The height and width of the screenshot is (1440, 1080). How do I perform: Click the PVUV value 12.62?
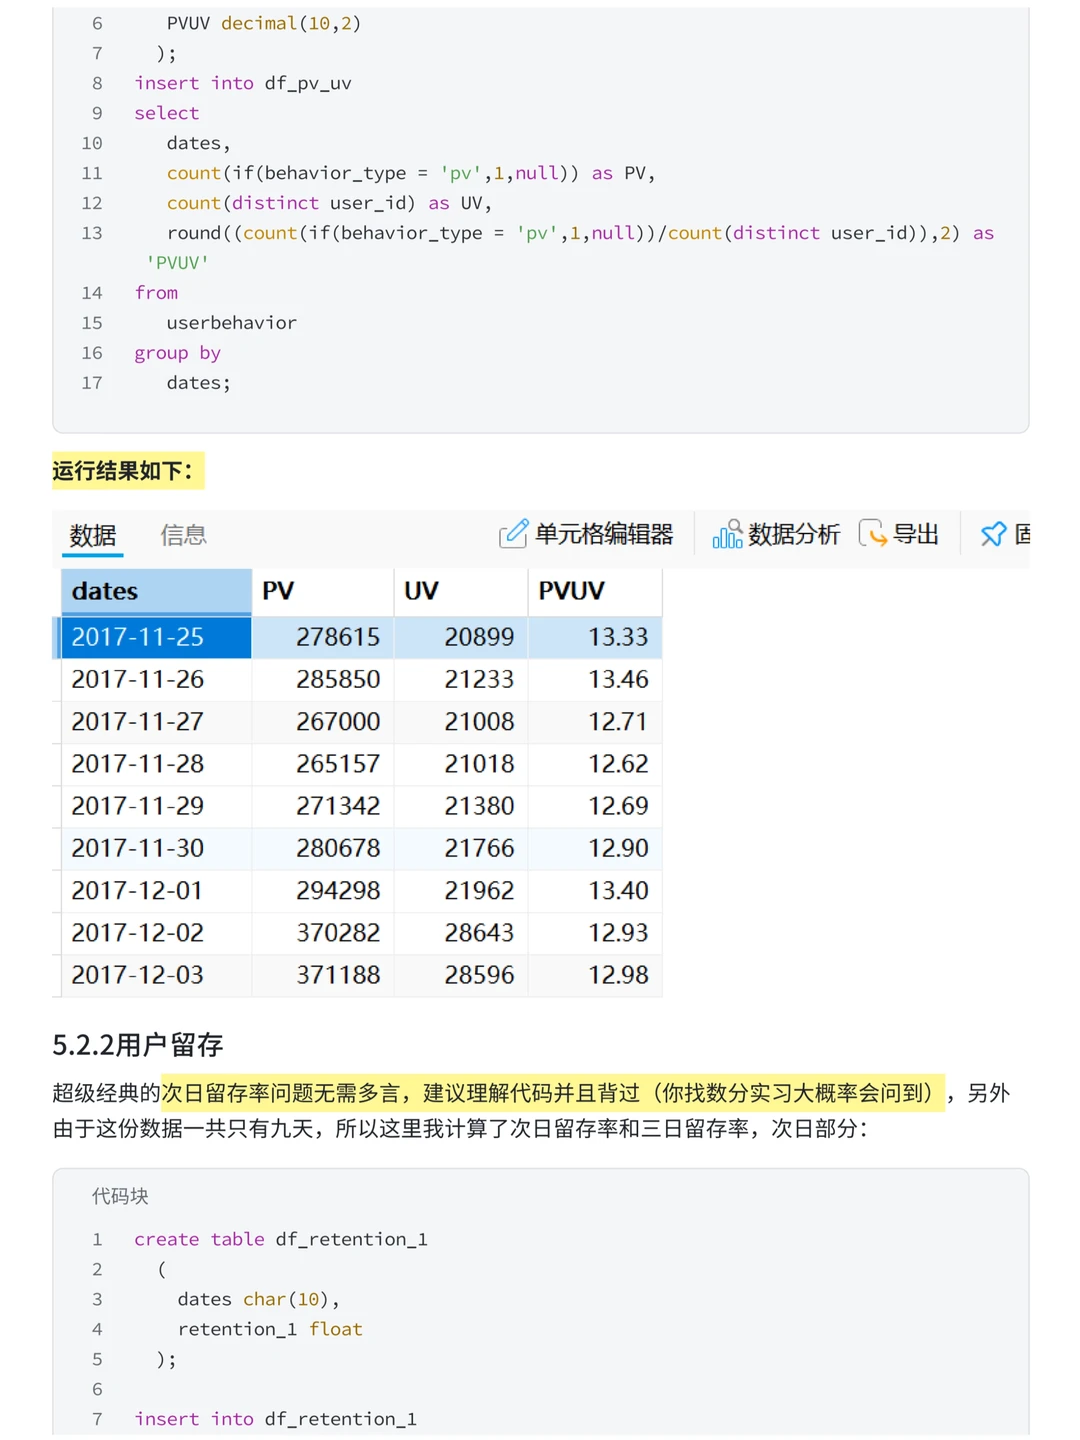point(595,763)
